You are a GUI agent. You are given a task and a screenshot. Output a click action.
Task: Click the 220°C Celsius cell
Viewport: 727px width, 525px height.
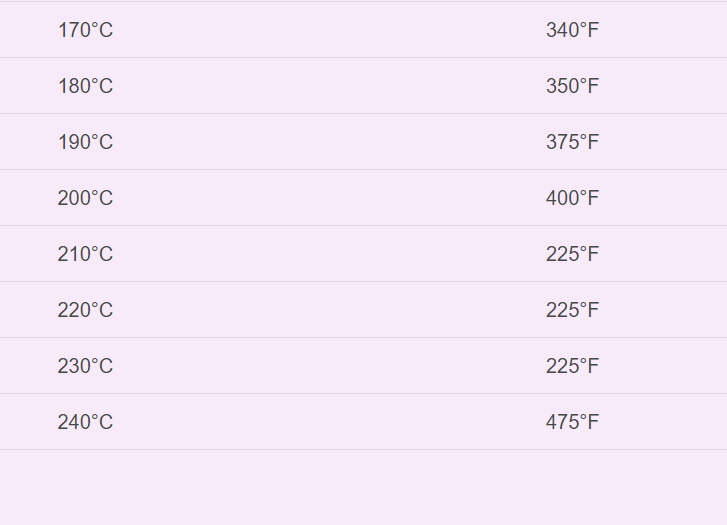pos(85,310)
